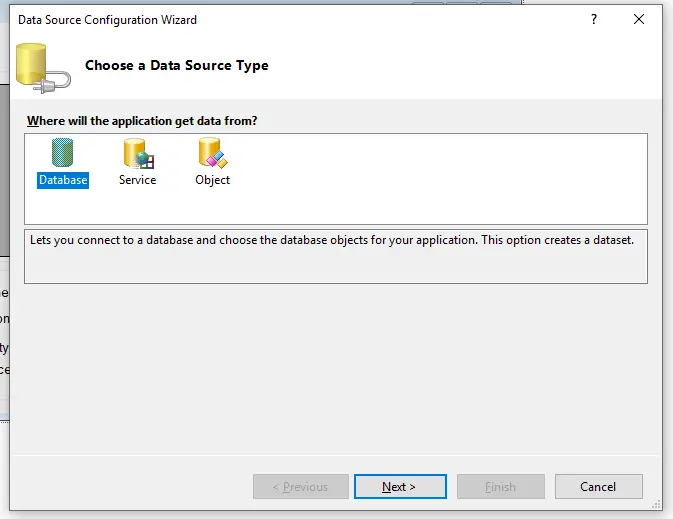Viewport: 673px width, 519px height.
Task: Cancel the Data Source Configuration Wizard
Action: pyautogui.click(x=598, y=486)
